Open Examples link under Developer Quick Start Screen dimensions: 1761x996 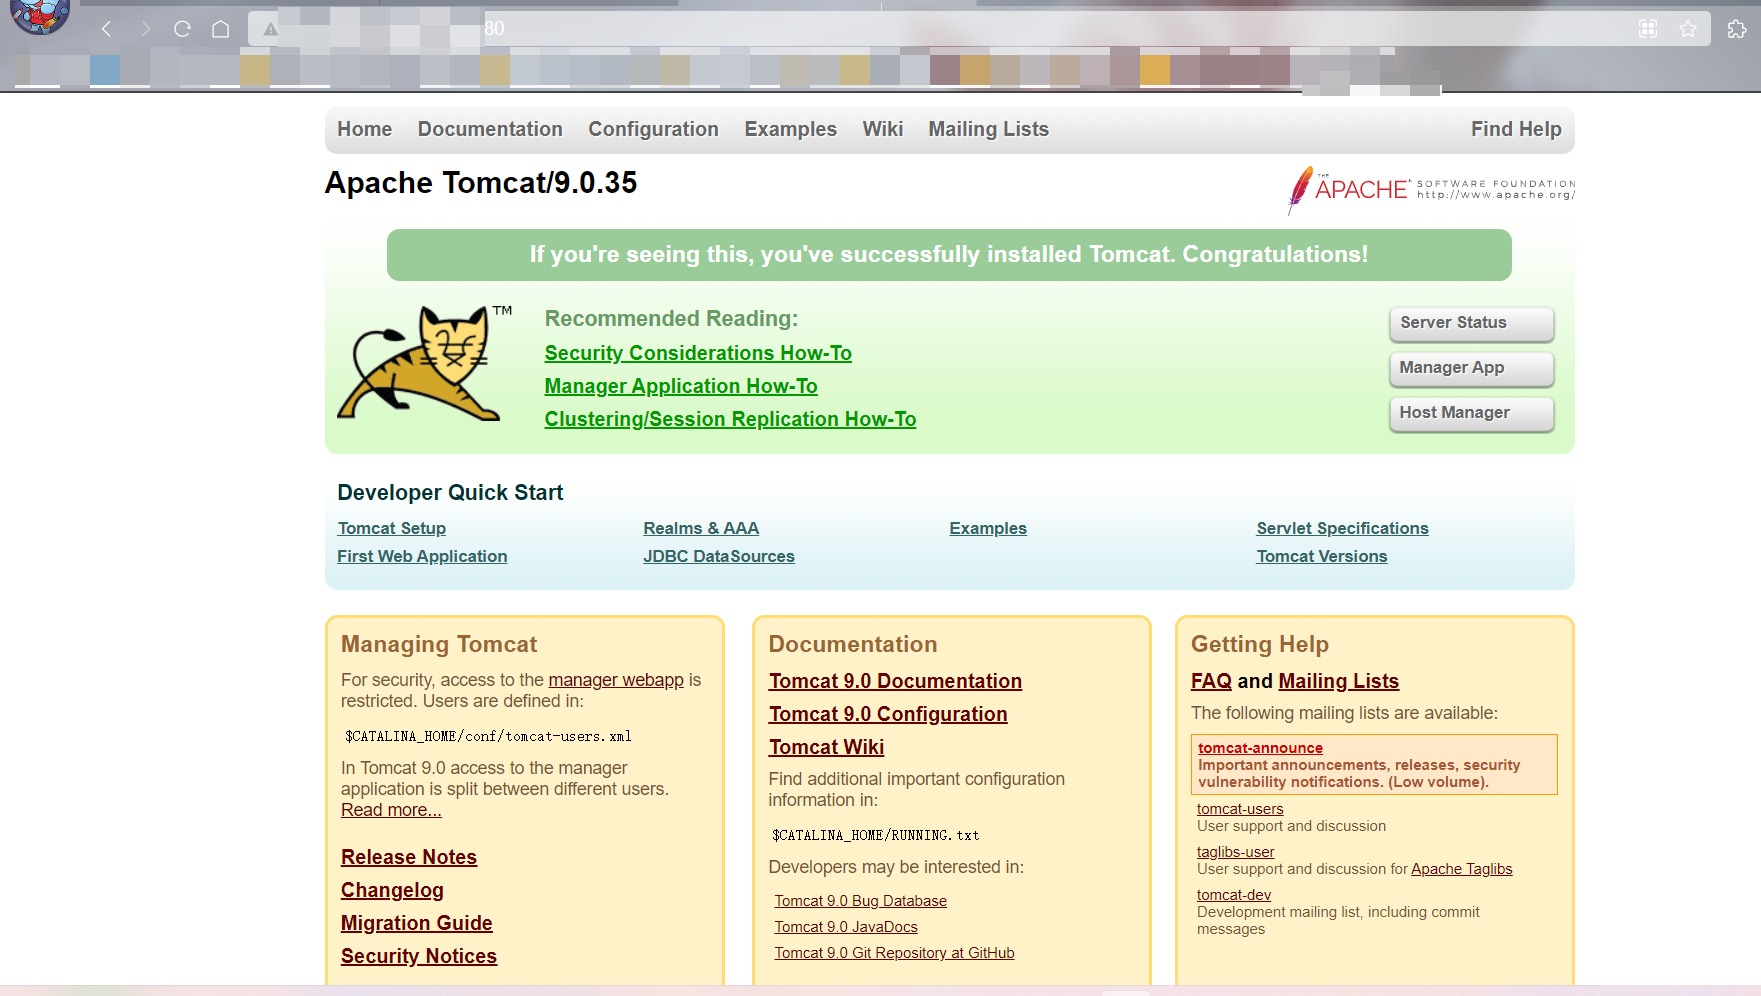click(988, 528)
